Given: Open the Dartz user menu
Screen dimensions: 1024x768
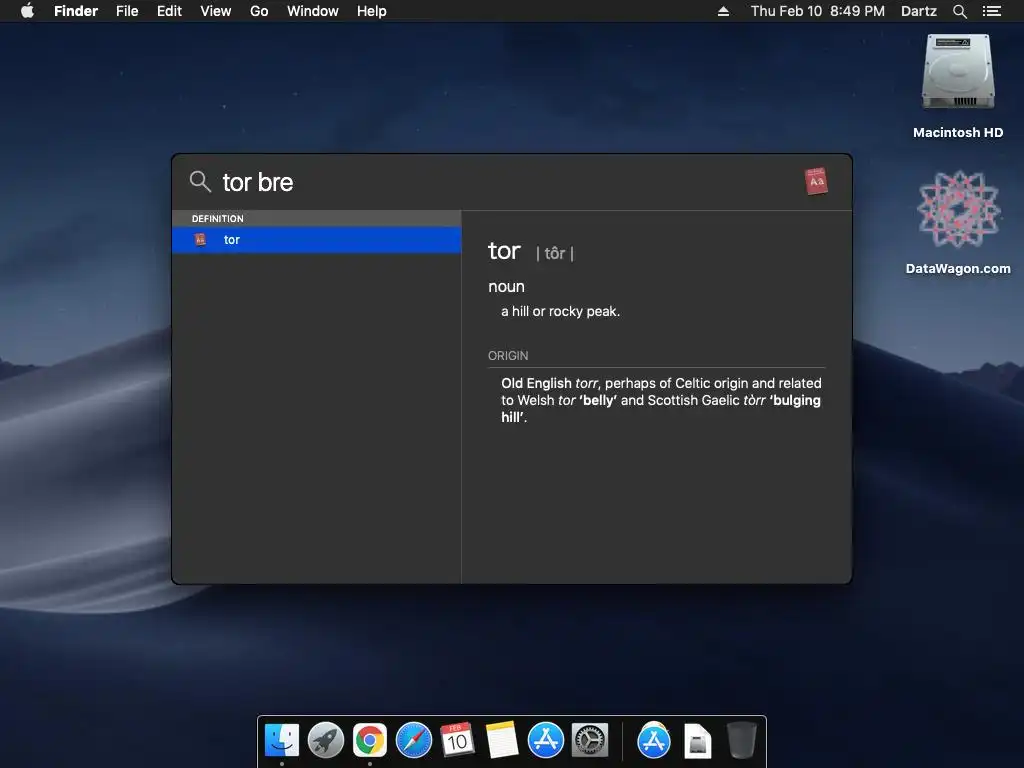Looking at the screenshot, I should [919, 11].
